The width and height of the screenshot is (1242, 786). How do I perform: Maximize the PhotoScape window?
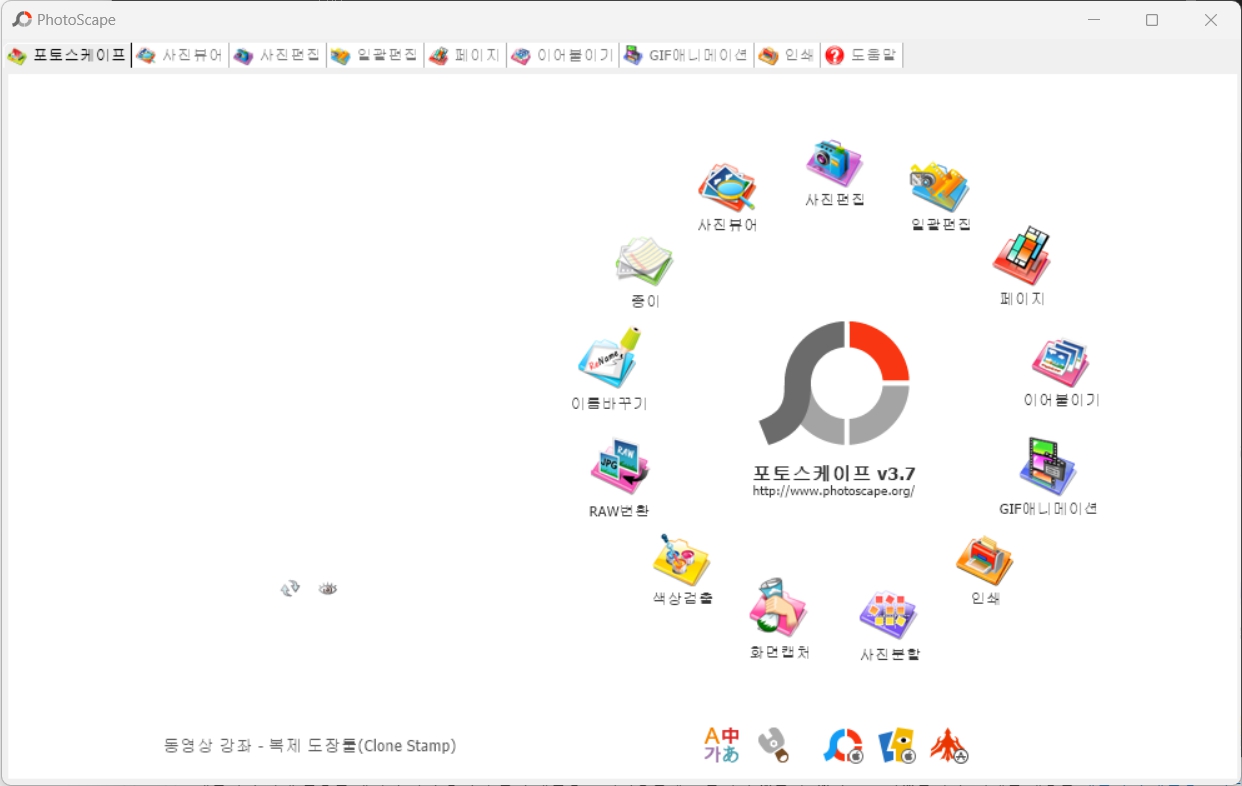point(1152,20)
